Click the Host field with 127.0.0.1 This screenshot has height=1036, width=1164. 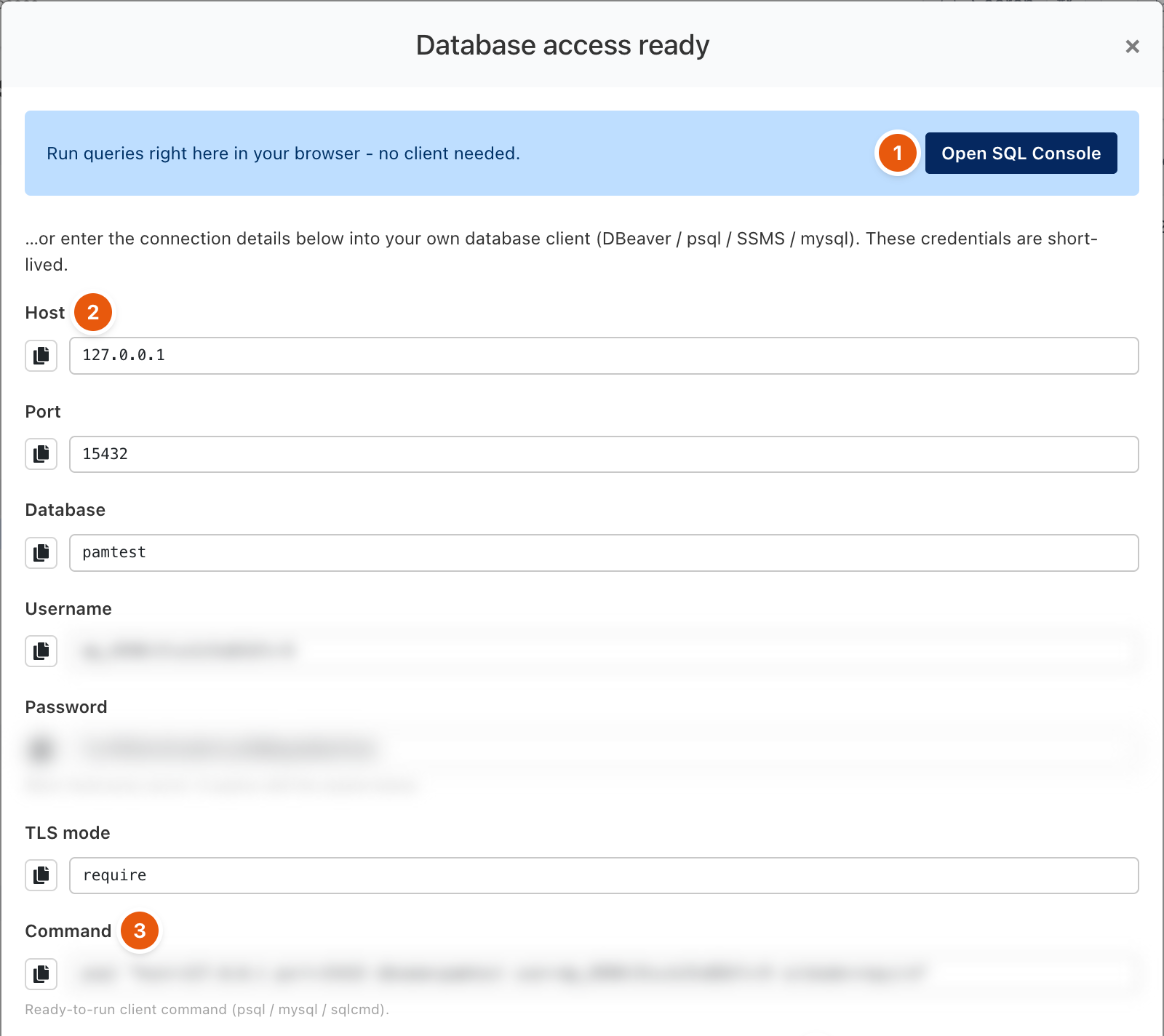tap(604, 355)
